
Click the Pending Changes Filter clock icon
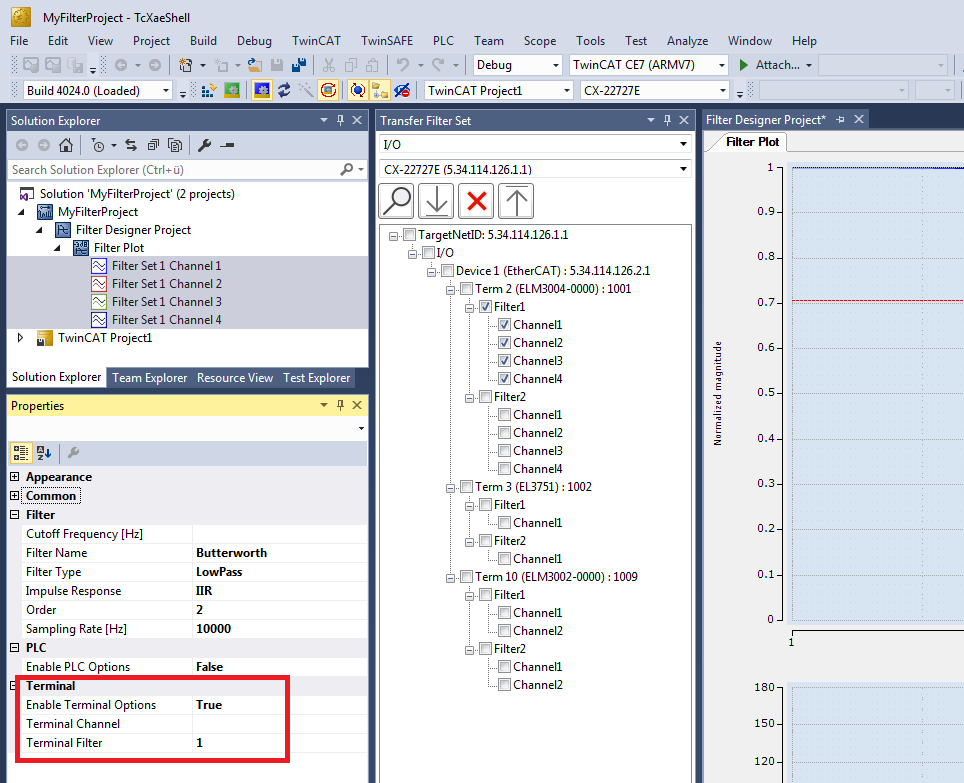(98, 146)
